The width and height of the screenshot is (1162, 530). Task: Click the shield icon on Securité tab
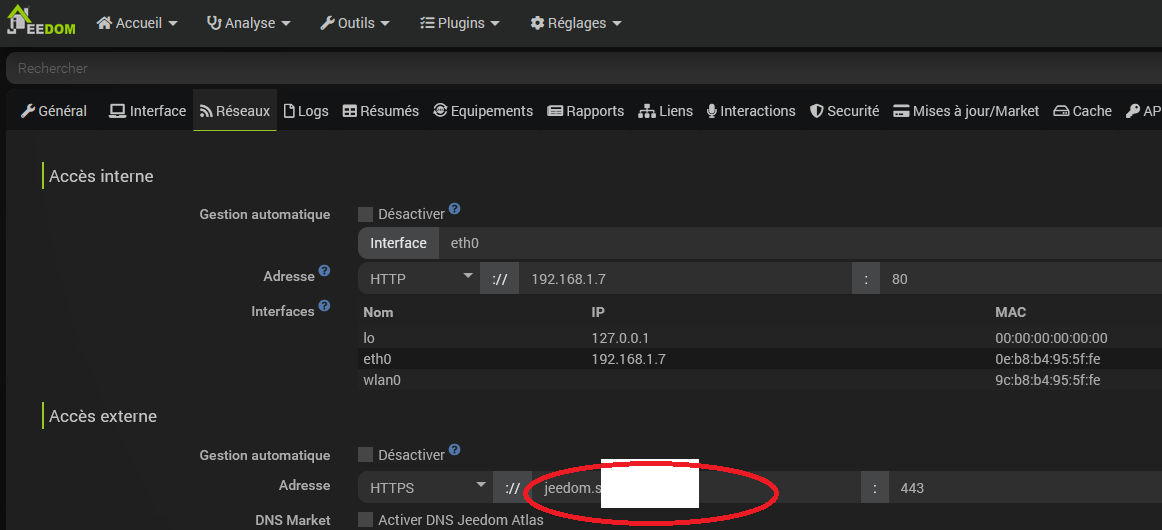click(x=817, y=111)
